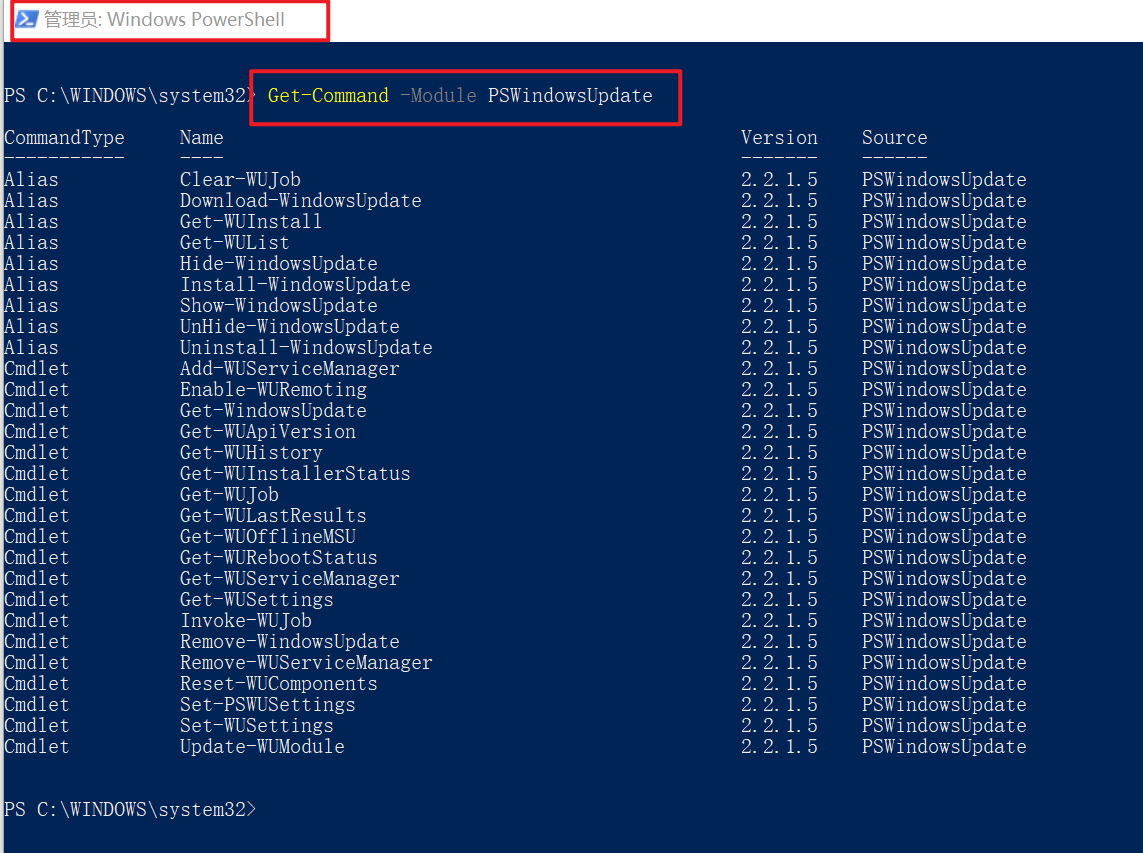Click the empty bottom PS C:\WINDOWS\system32 prompt
1143x853 pixels.
[130, 810]
